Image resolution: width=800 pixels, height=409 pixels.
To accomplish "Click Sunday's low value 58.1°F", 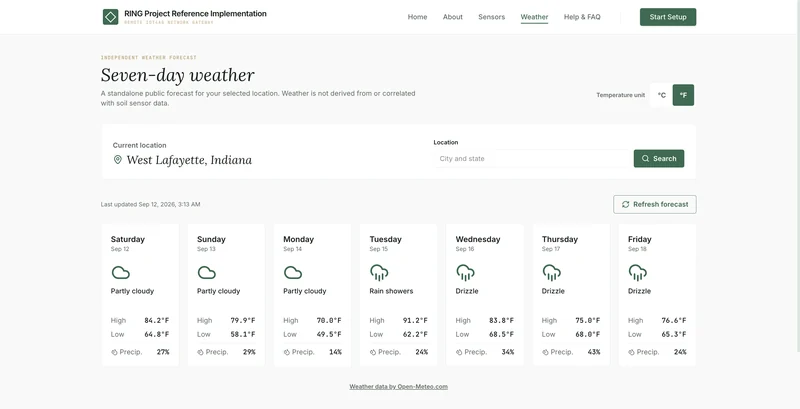I will click(243, 335).
